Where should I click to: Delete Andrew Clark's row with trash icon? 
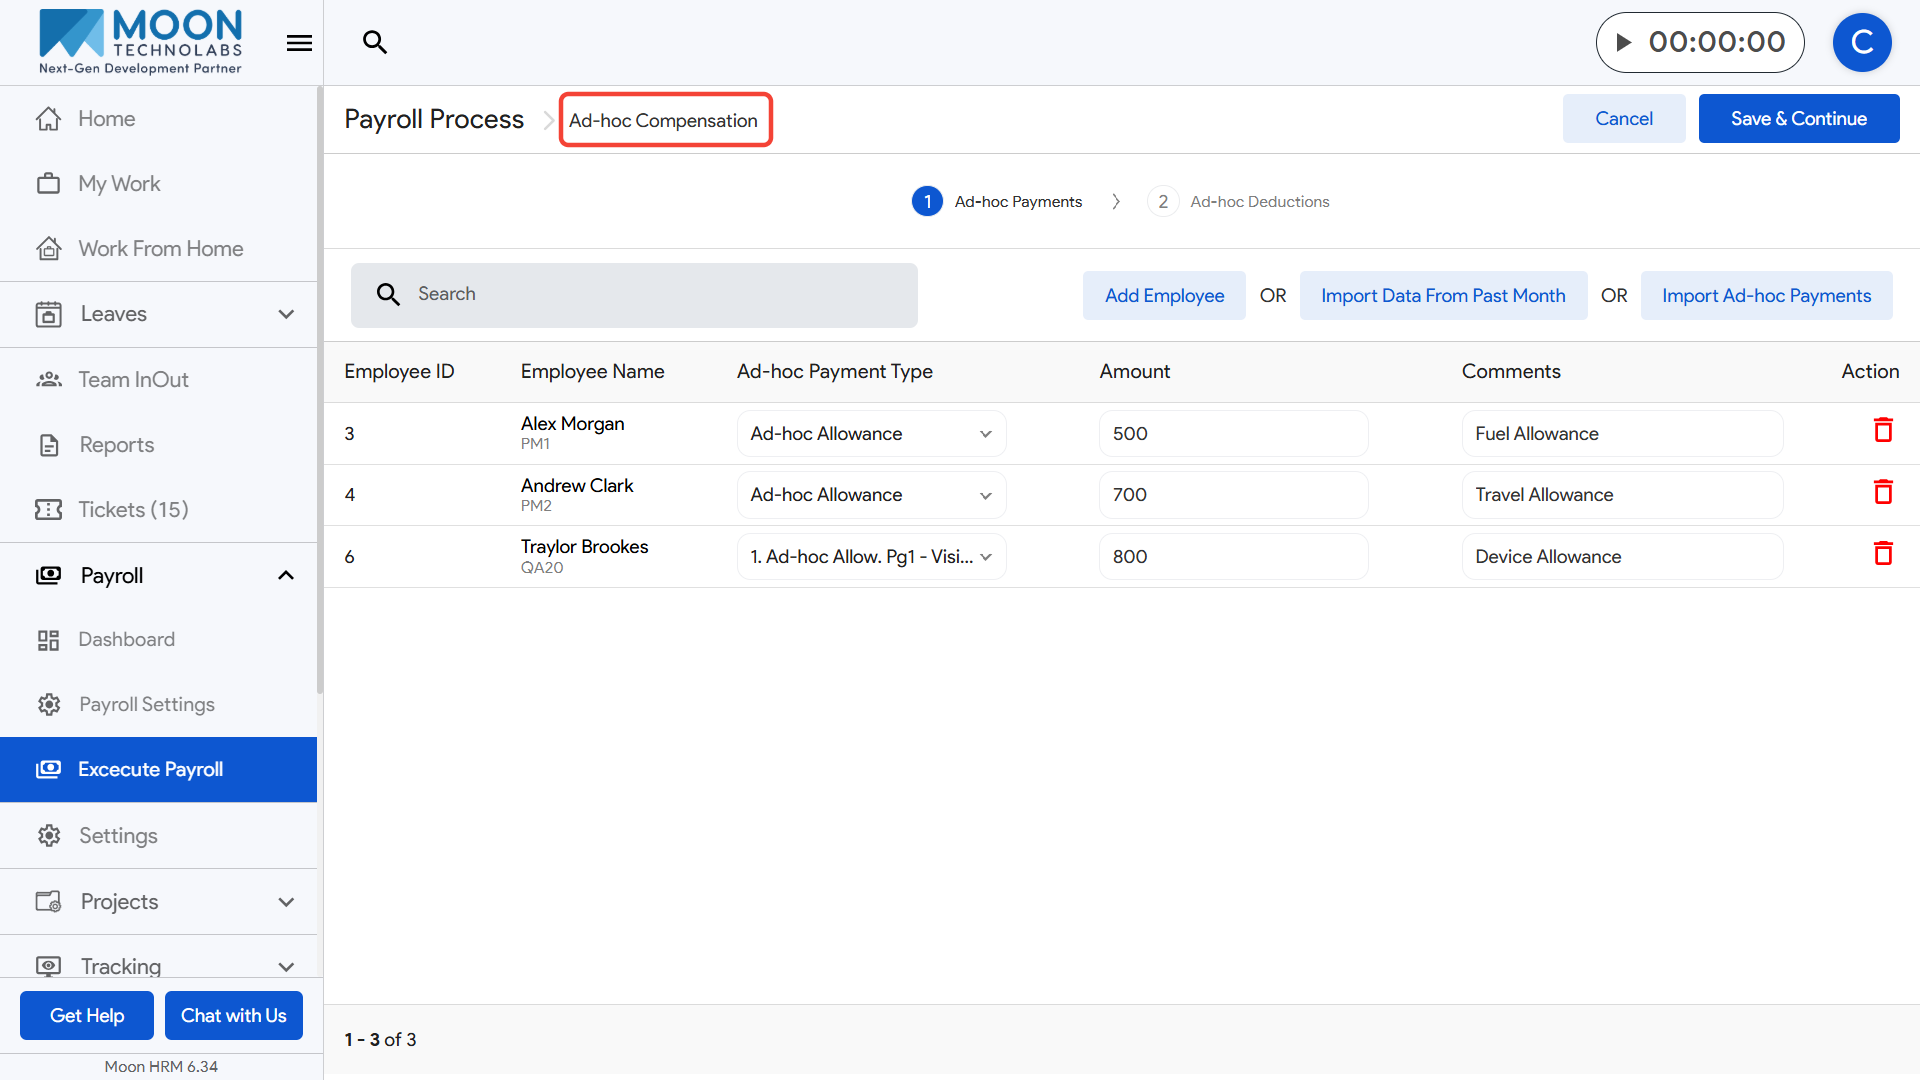[x=1883, y=492]
